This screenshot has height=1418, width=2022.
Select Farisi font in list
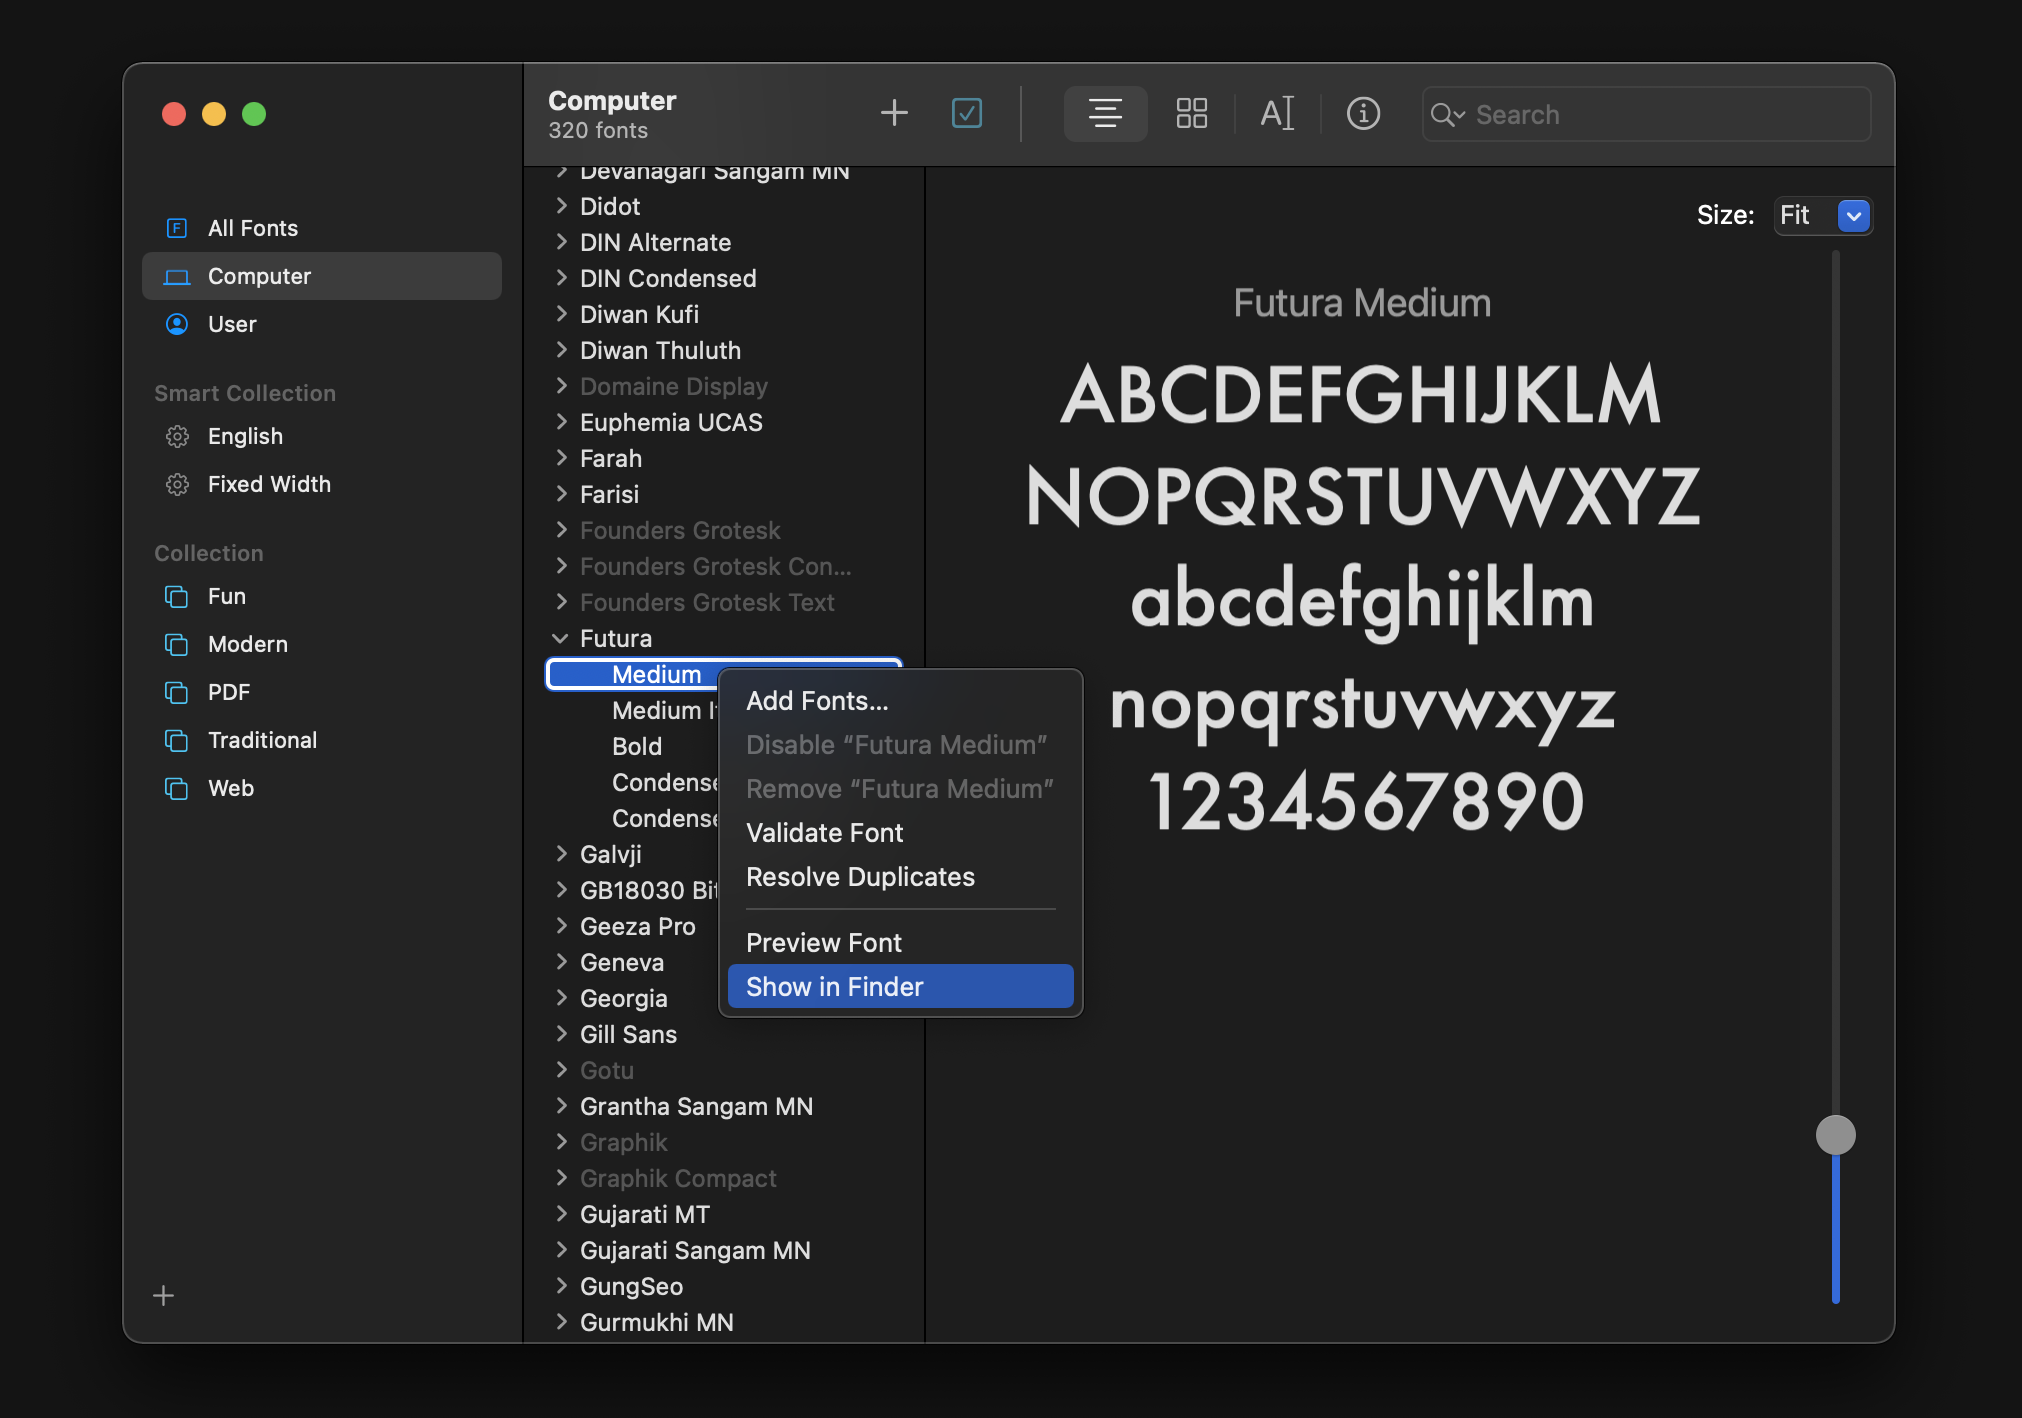click(x=609, y=494)
